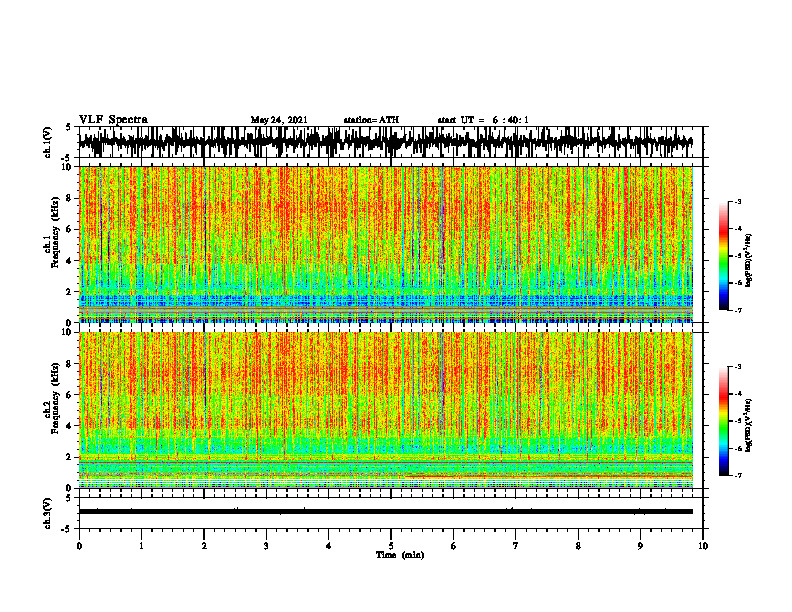Viewport: 792px width, 612px height.
Task: Click inside the ch.1 frequency spectrogram
Action: tap(386, 244)
